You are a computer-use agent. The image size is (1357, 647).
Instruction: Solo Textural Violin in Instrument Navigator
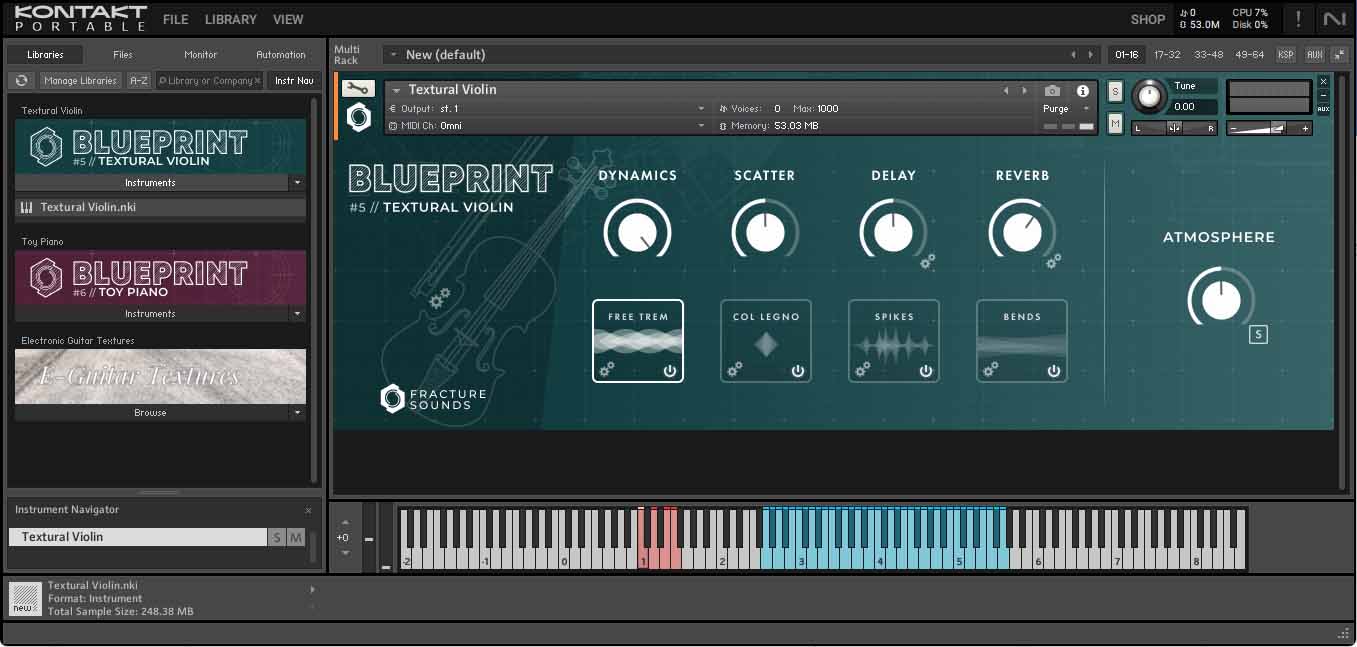click(277, 537)
